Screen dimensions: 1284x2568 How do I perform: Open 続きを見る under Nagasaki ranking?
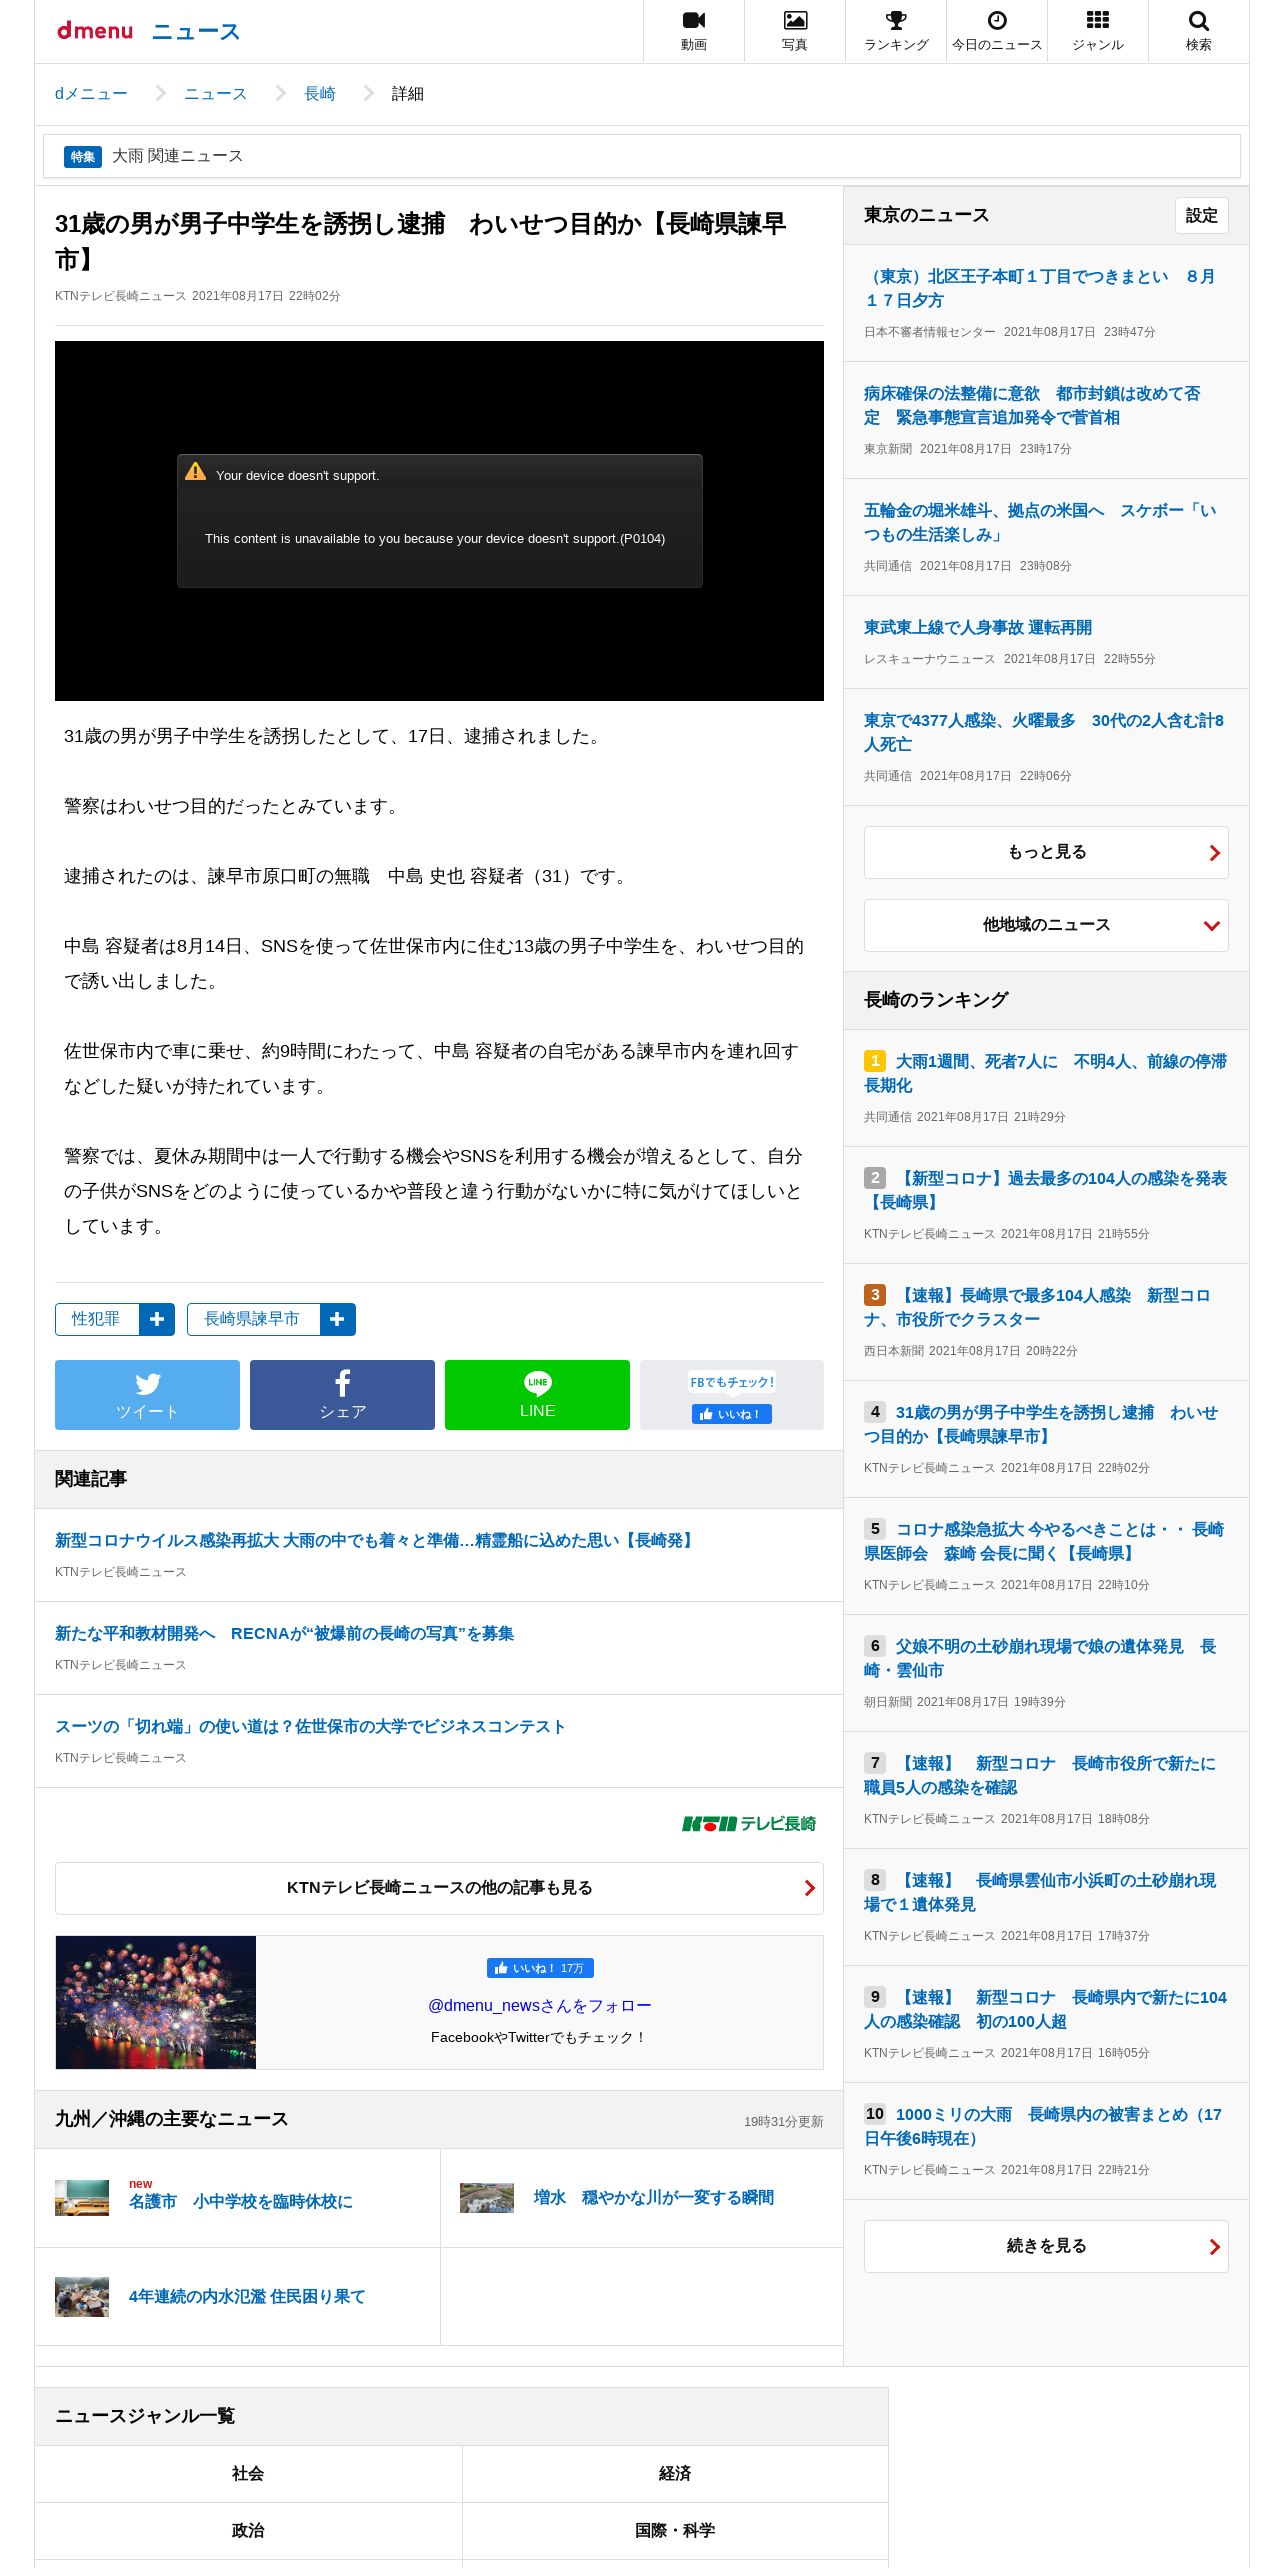point(1046,2246)
